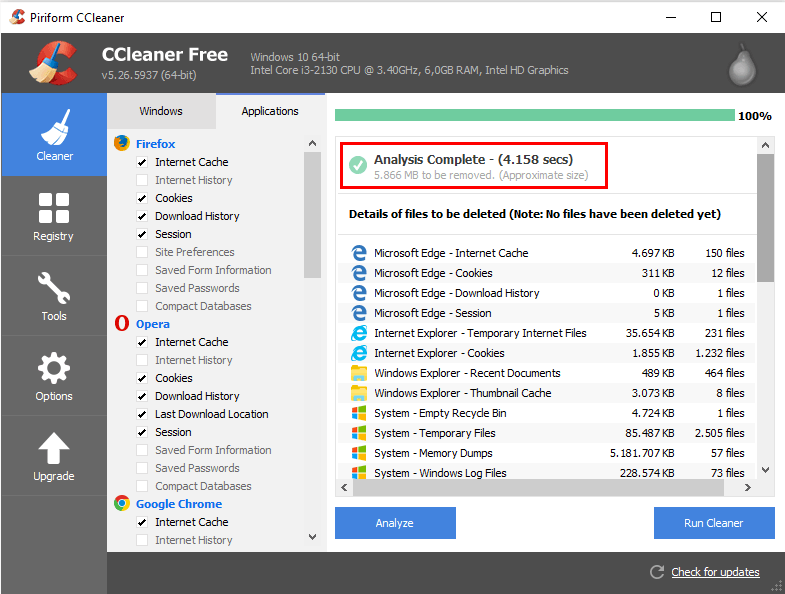Open the Cleaner section in sidebar
This screenshot has height=594, width=785.
(x=54, y=135)
